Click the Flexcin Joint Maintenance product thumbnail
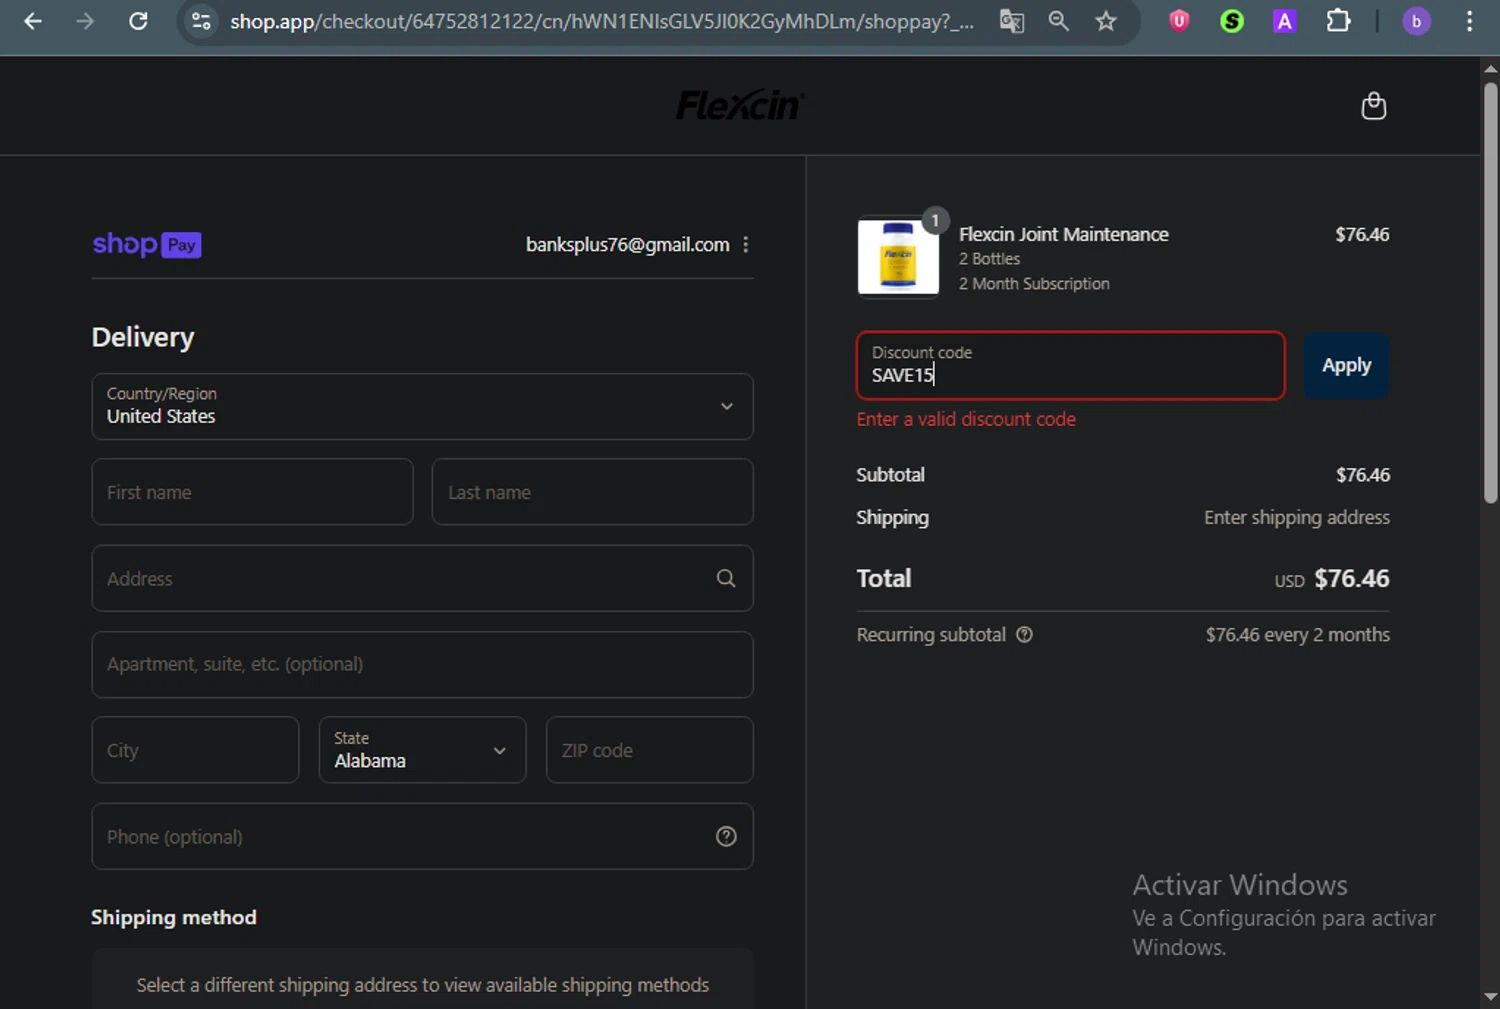 (898, 257)
